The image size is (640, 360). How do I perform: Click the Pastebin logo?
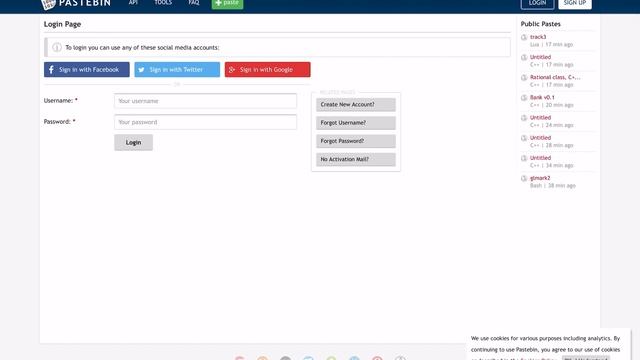(x=76, y=3)
